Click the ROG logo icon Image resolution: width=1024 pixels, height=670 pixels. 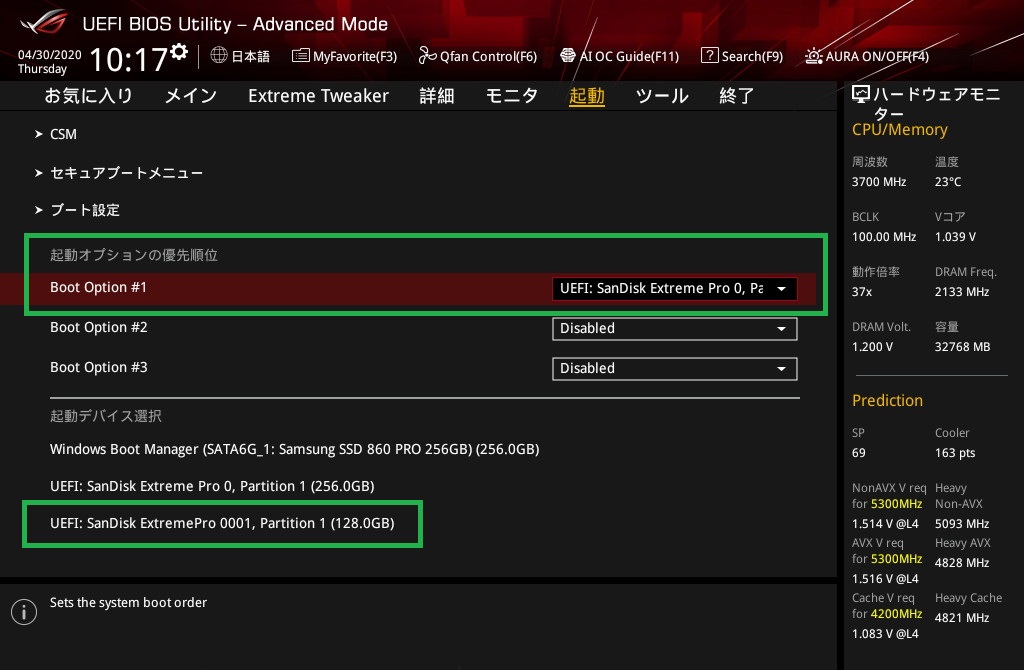point(43,22)
